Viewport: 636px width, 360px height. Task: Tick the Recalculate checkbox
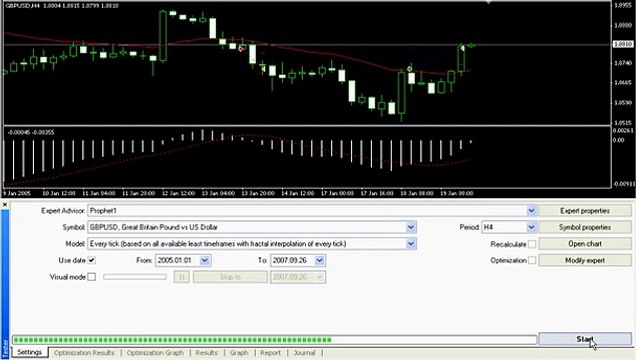click(x=532, y=244)
